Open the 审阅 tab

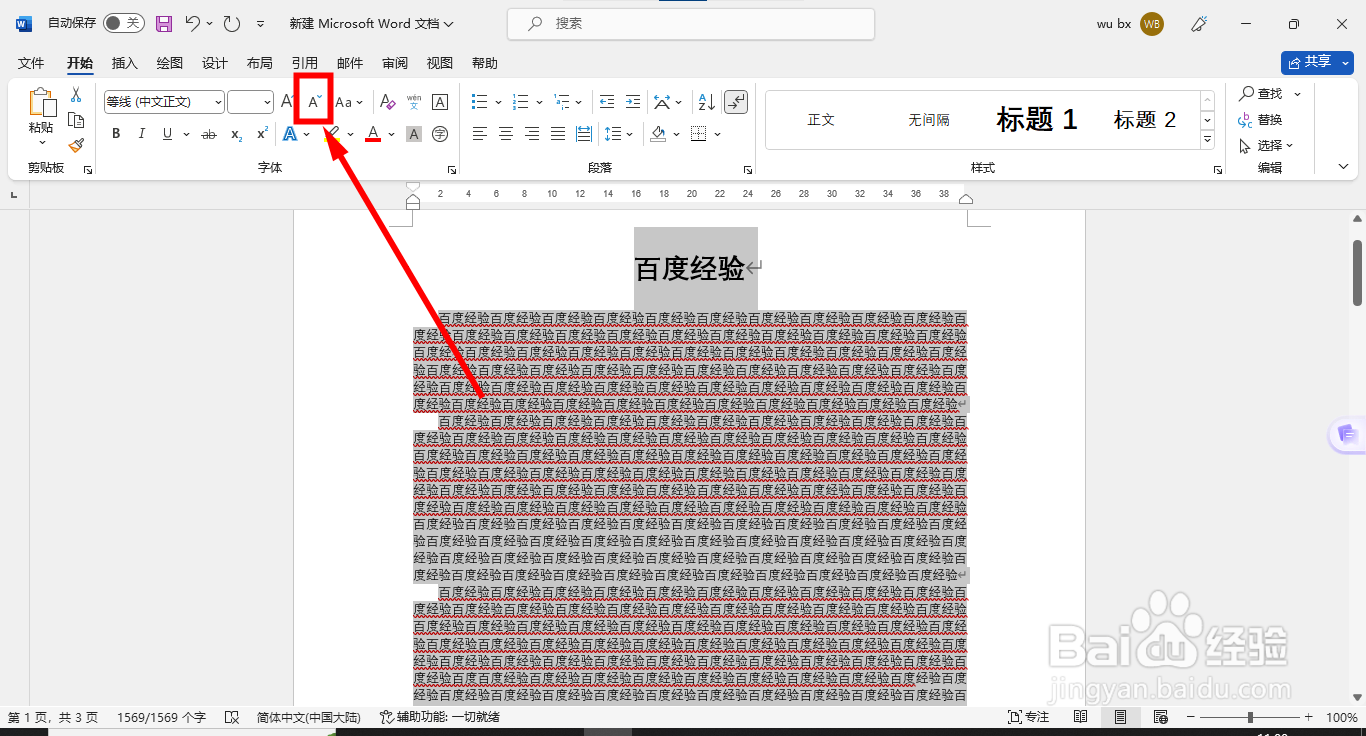point(395,63)
